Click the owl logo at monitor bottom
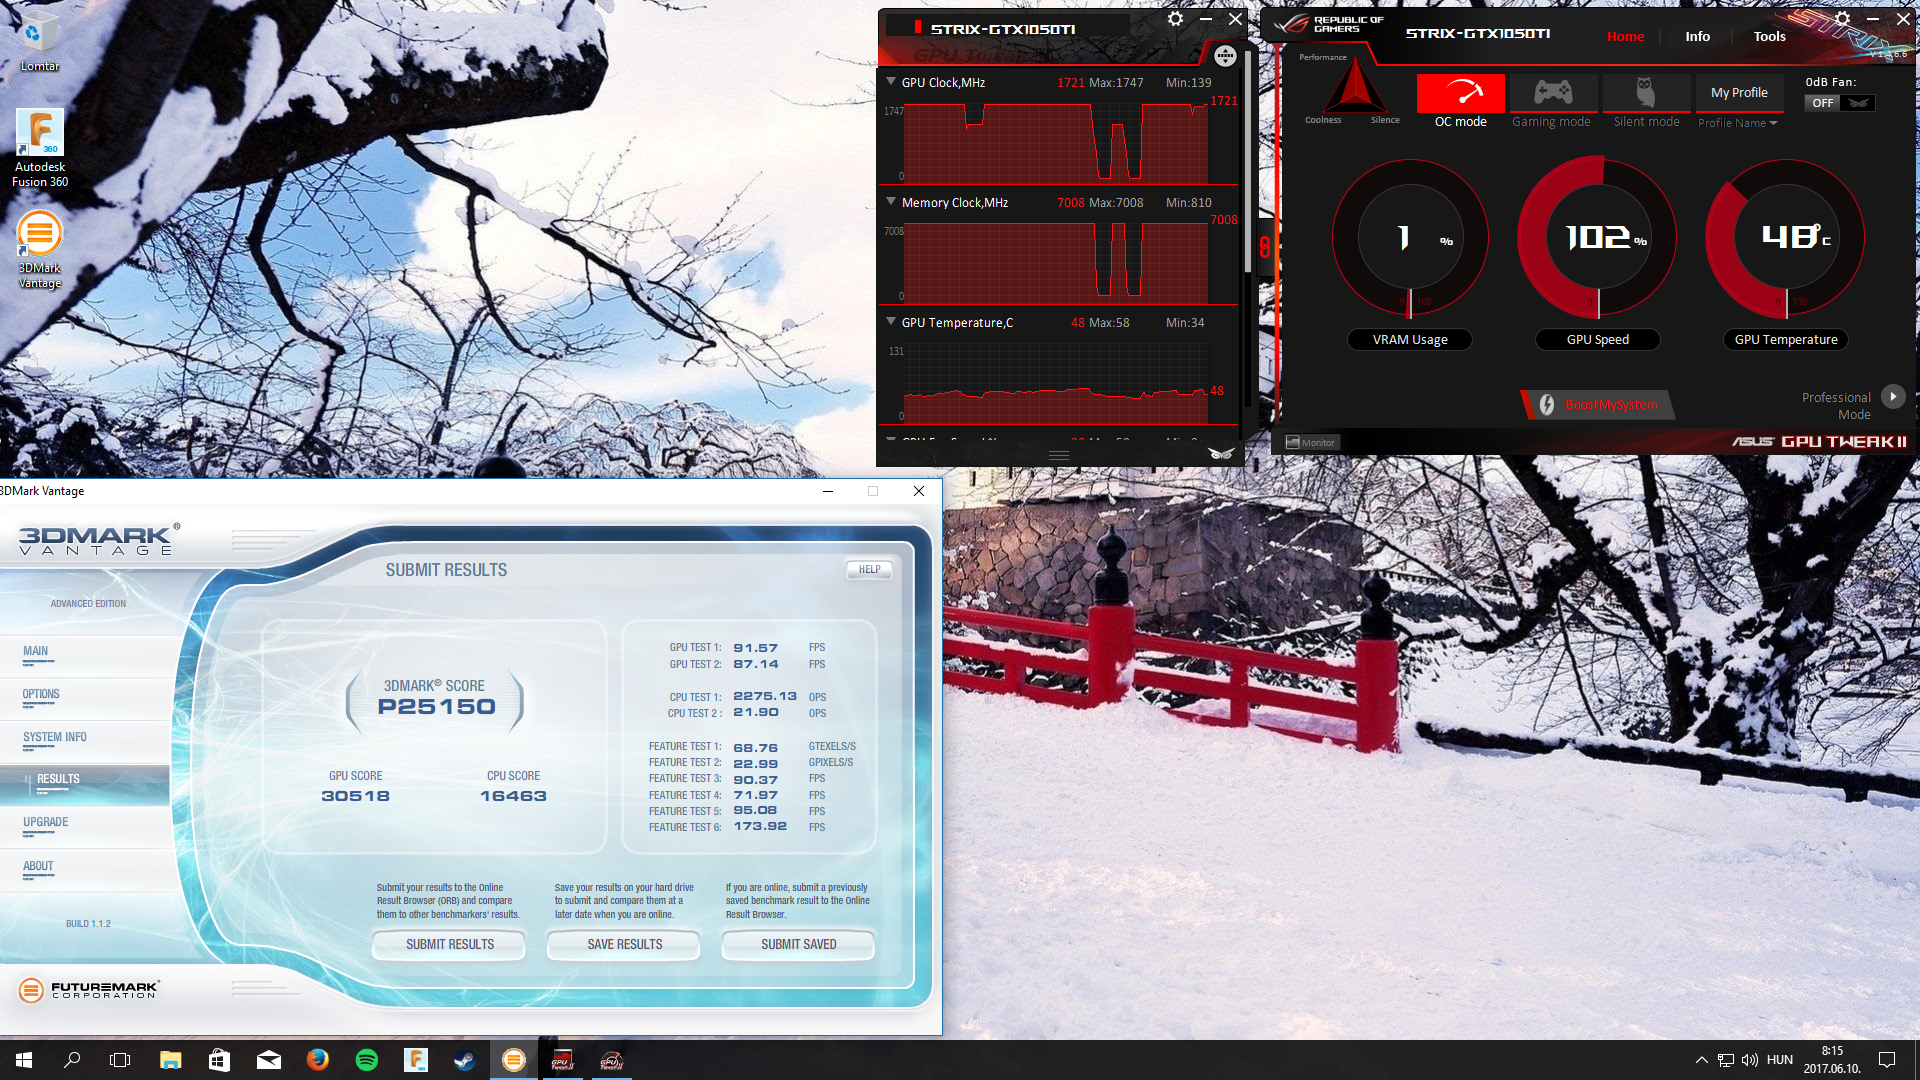Screen dimensions: 1920x1080 tap(1221, 454)
